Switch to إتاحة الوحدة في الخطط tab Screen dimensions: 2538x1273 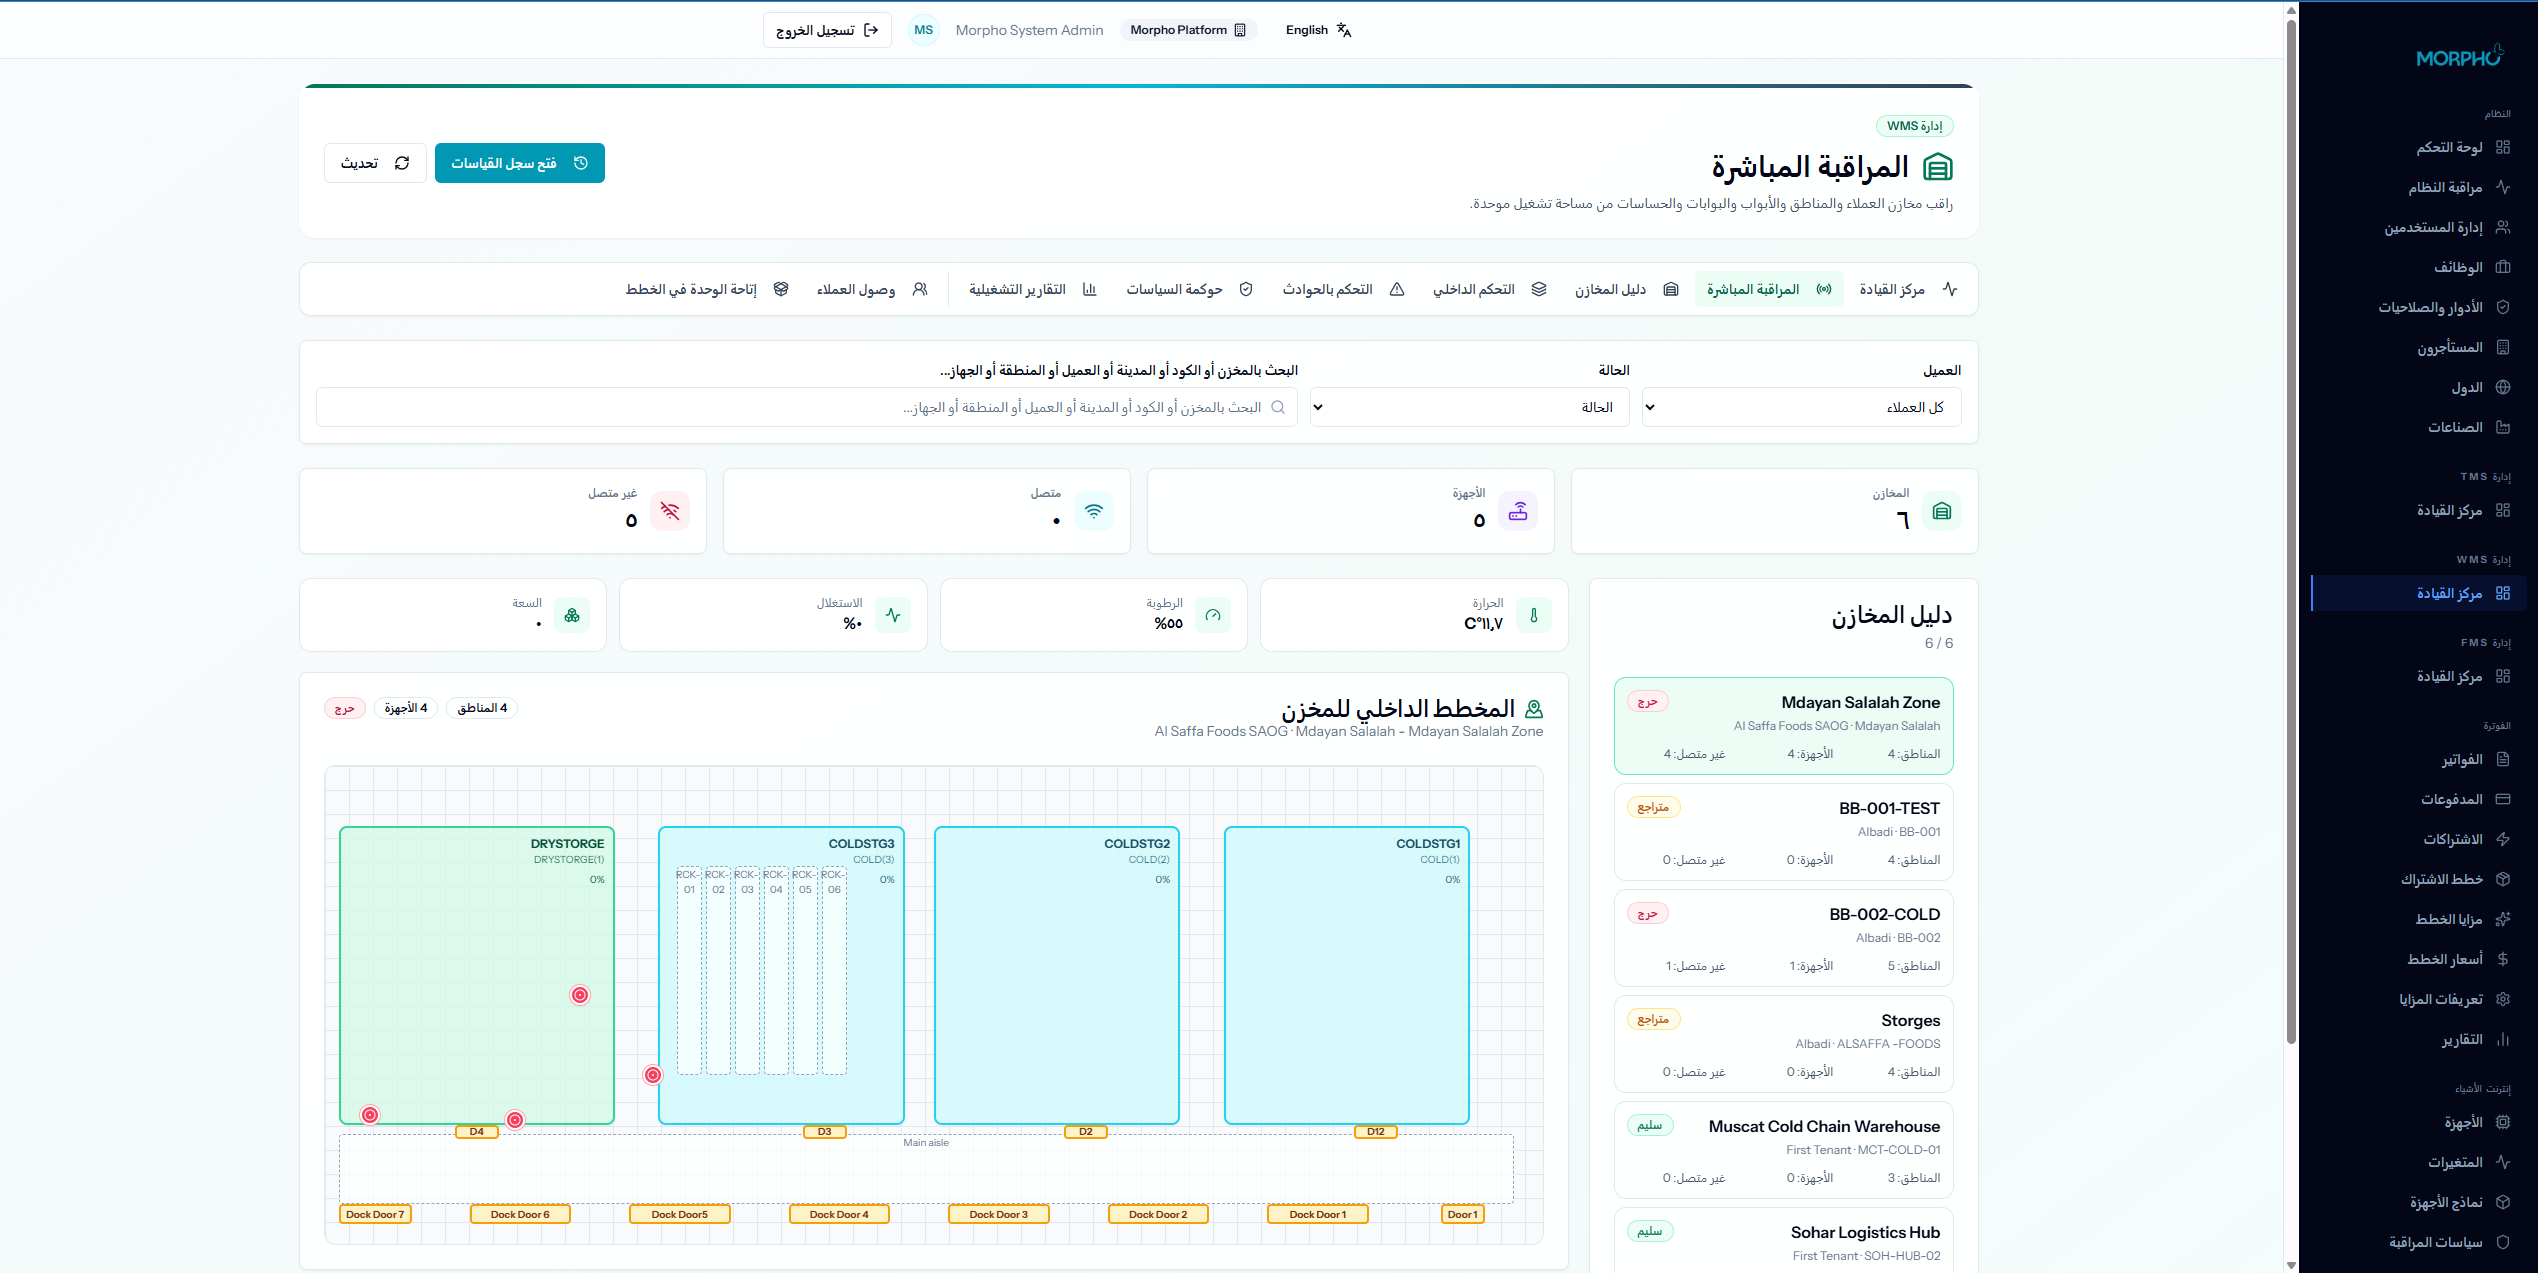click(x=706, y=289)
